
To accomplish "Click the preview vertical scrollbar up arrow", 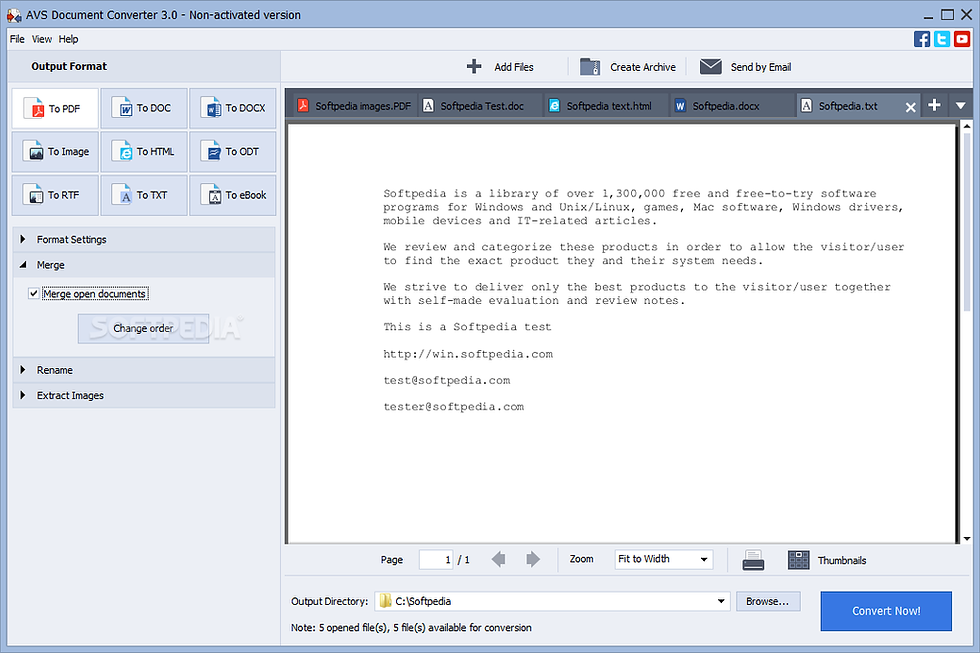I will click(967, 127).
